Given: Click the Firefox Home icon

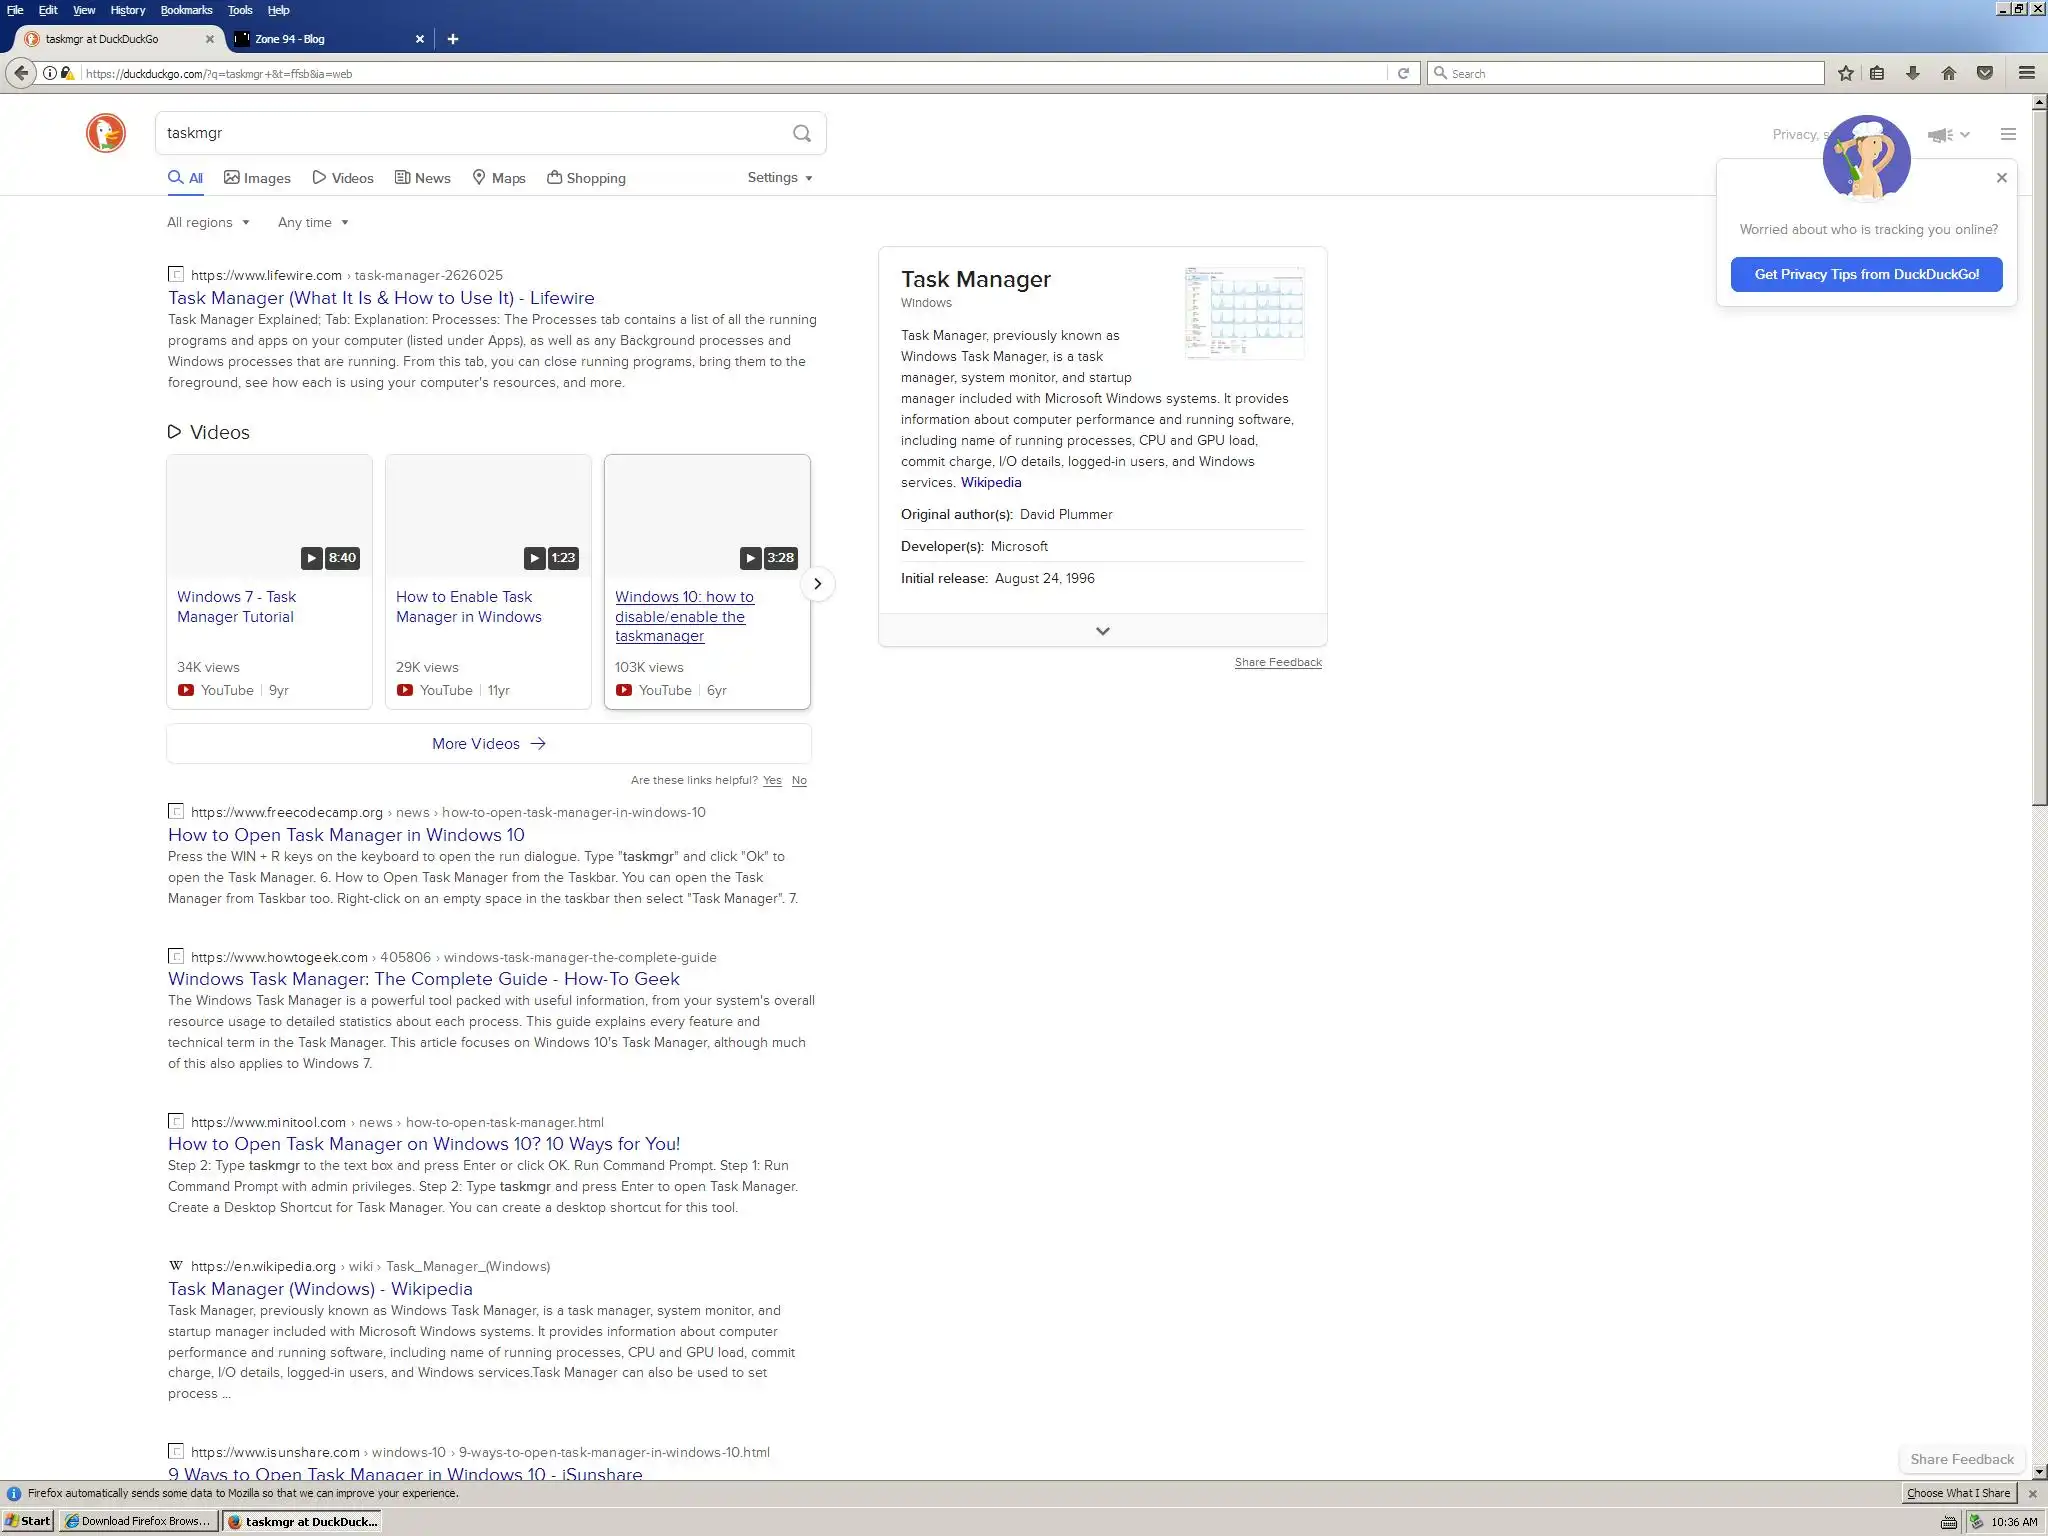Looking at the screenshot, I should pyautogui.click(x=1948, y=73).
